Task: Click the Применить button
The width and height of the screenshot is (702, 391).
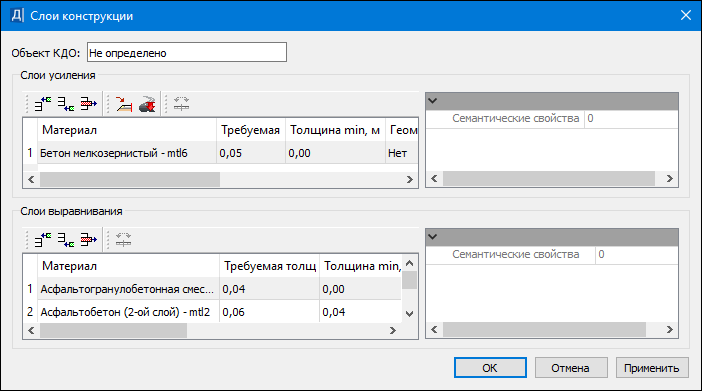Action: pos(652,368)
